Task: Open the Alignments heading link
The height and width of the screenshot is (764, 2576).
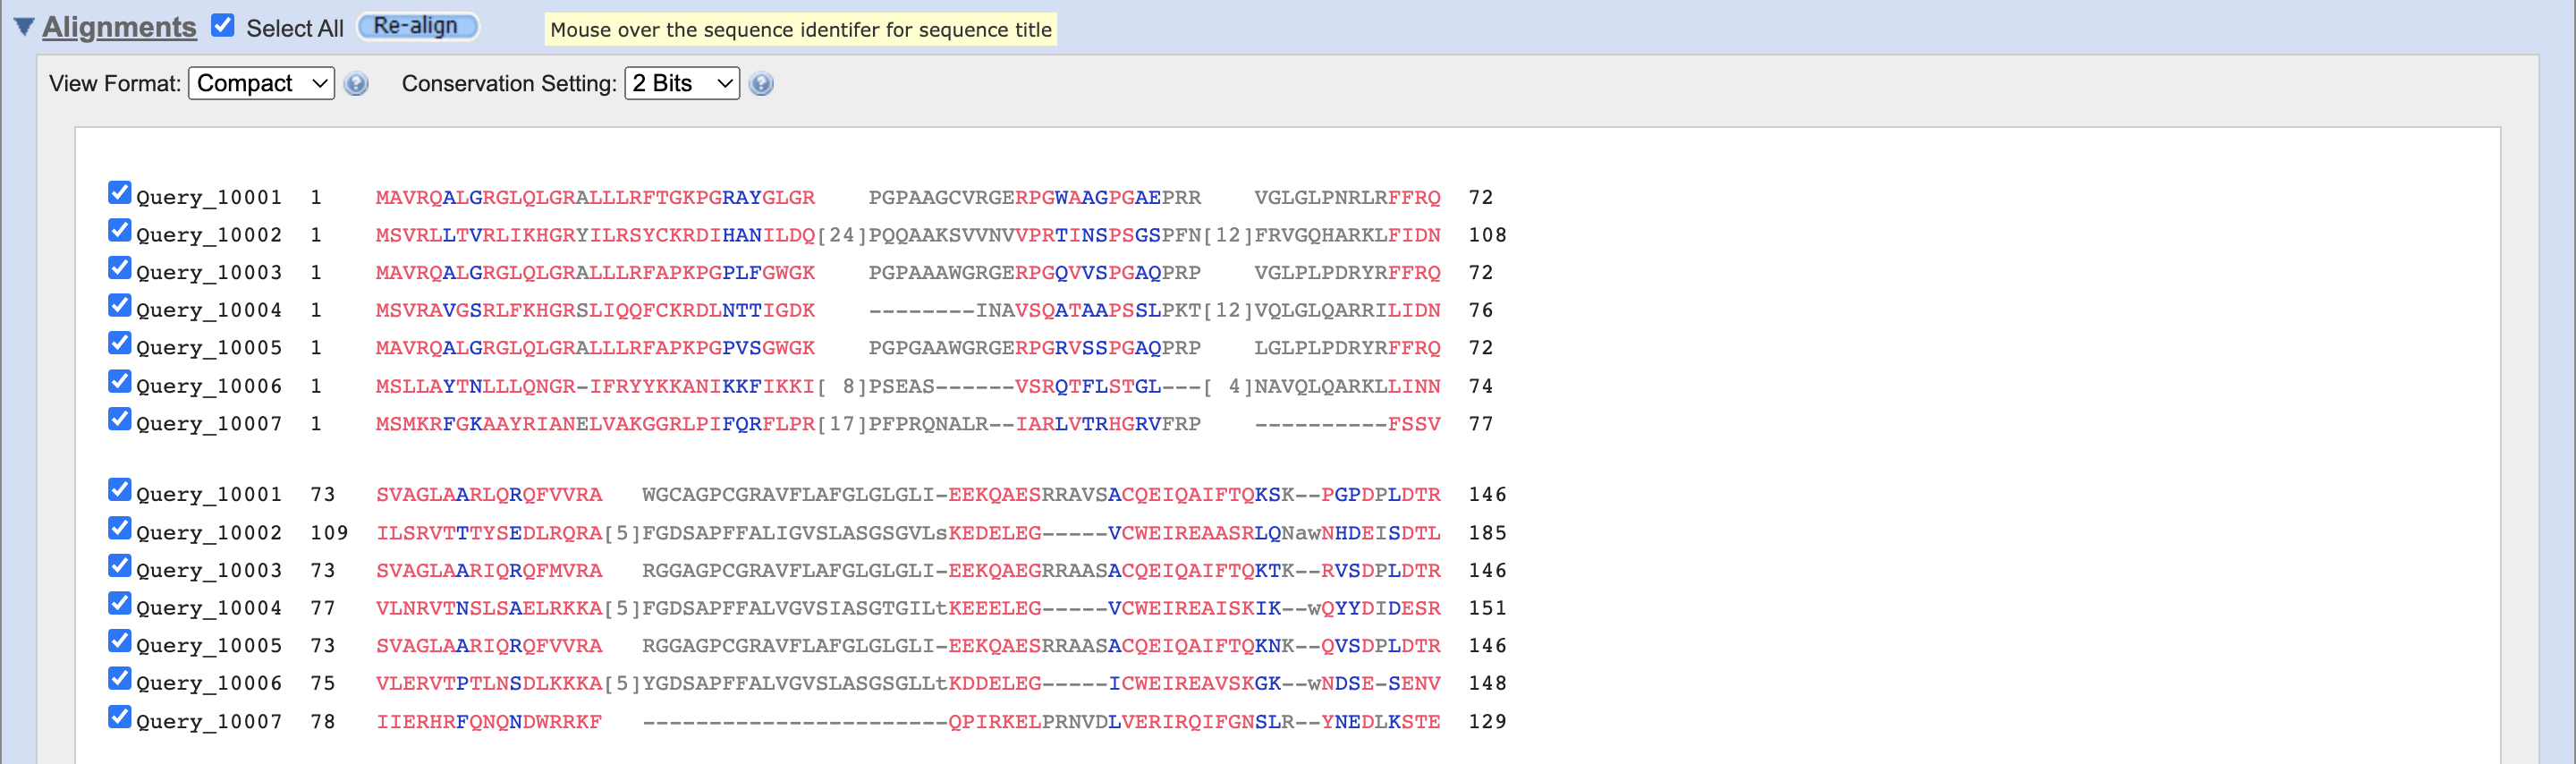Action: pyautogui.click(x=119, y=27)
